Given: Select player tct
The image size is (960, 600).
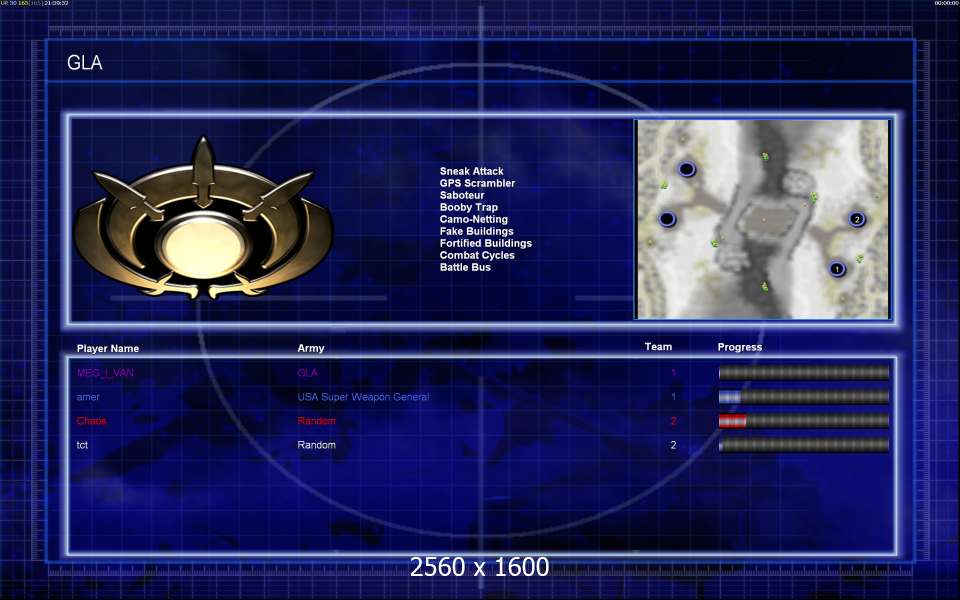Looking at the screenshot, I should tap(82, 444).
